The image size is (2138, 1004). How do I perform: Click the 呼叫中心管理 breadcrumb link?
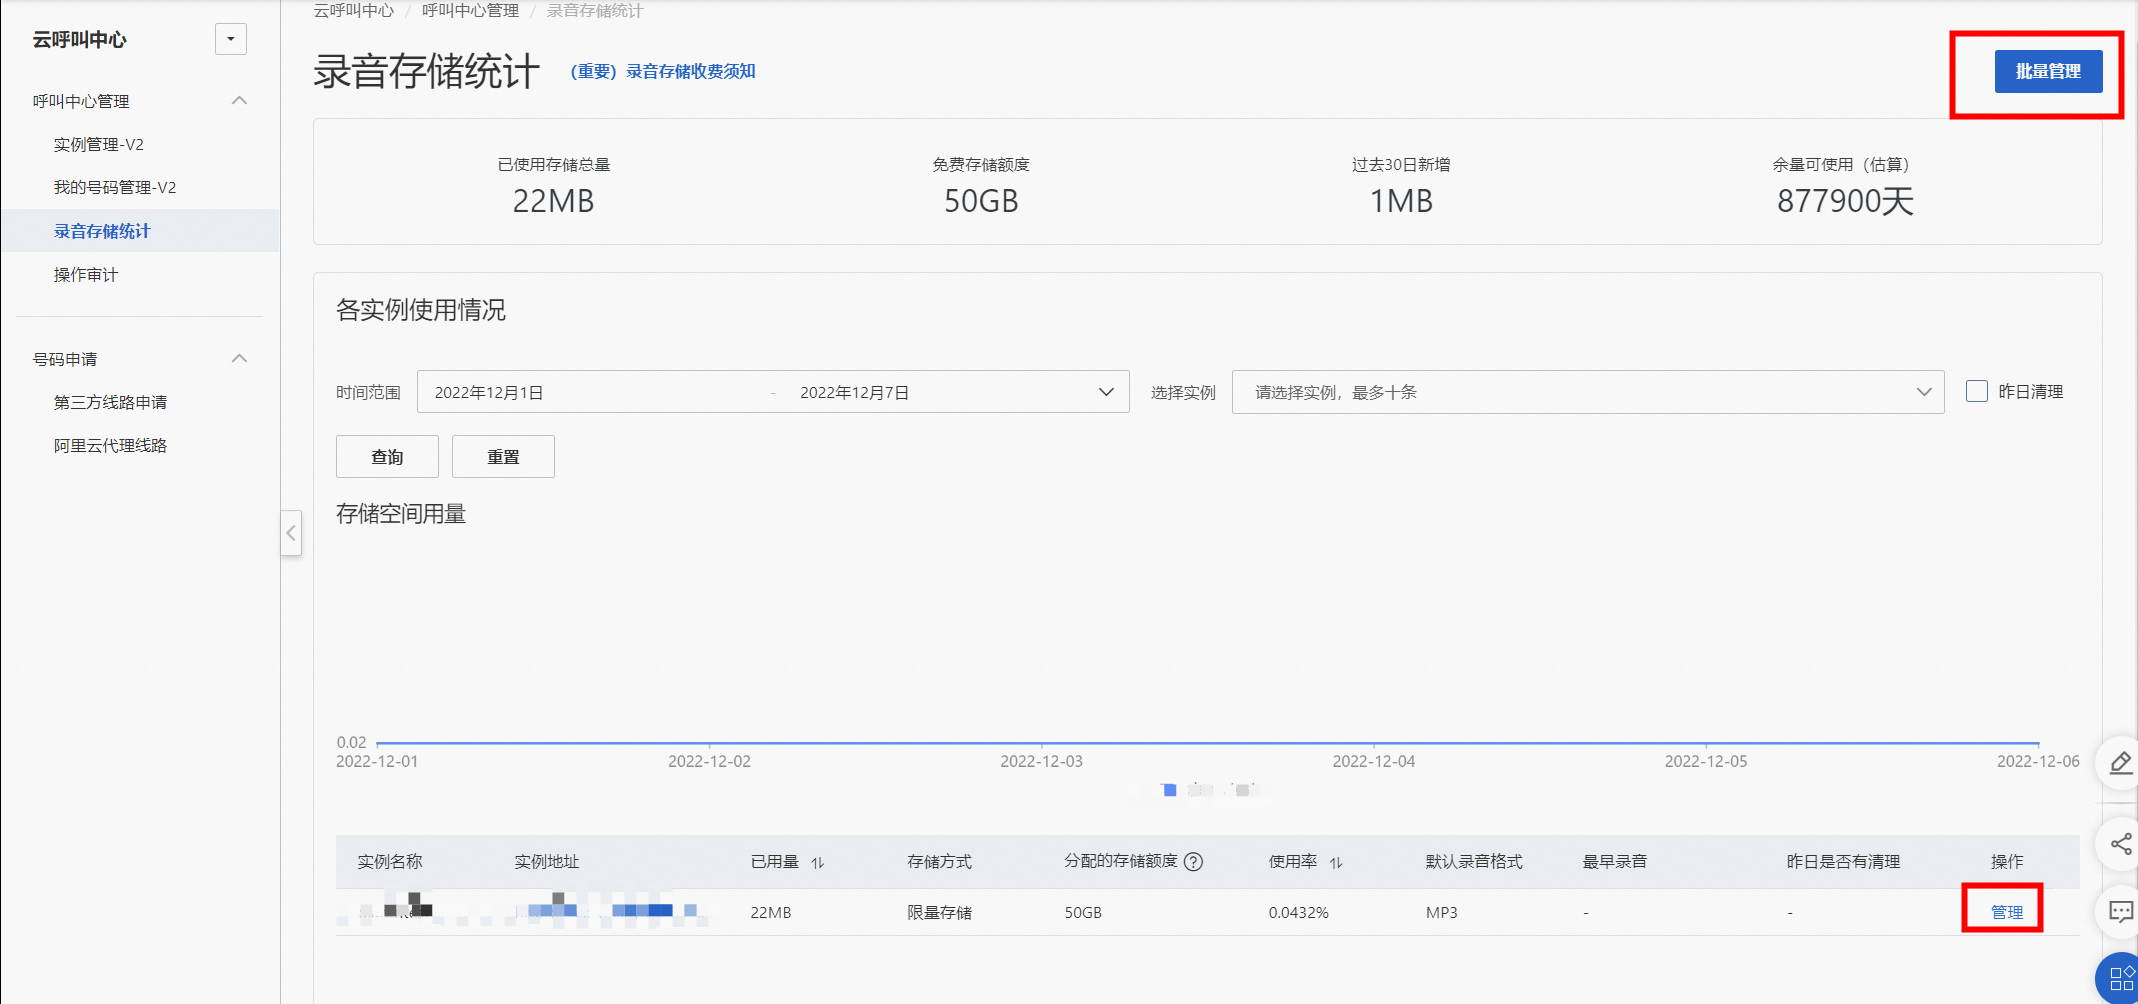[470, 10]
